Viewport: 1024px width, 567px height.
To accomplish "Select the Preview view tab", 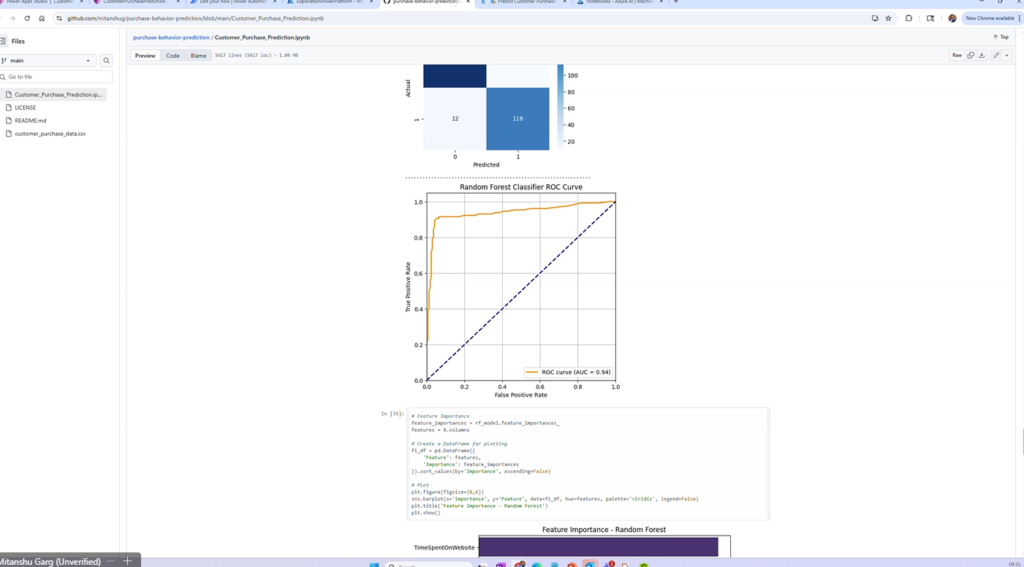I will click(145, 56).
